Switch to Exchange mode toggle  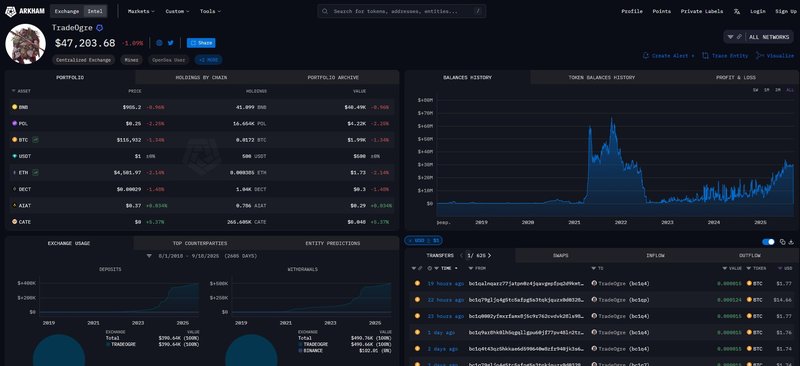click(x=67, y=11)
